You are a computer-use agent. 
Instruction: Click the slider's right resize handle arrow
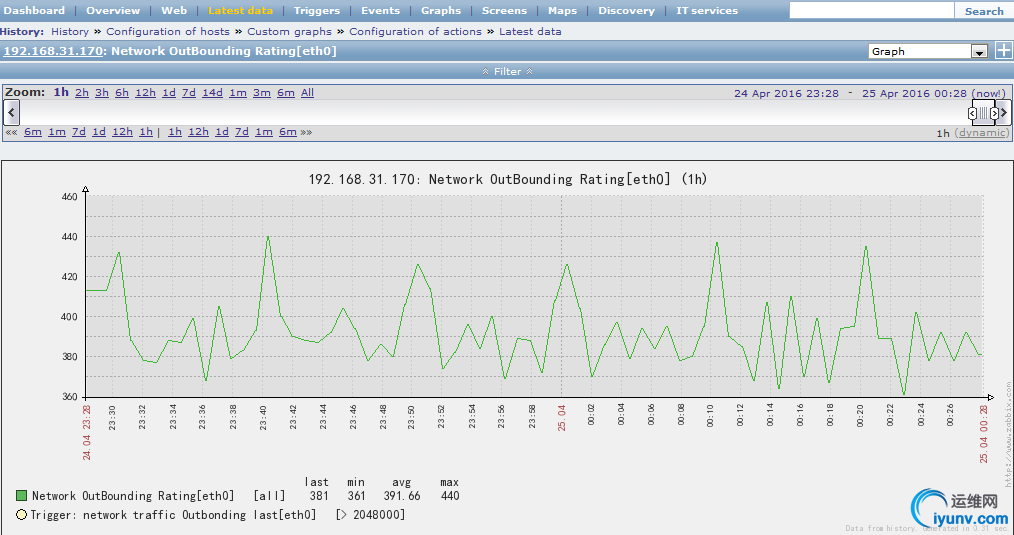point(995,113)
